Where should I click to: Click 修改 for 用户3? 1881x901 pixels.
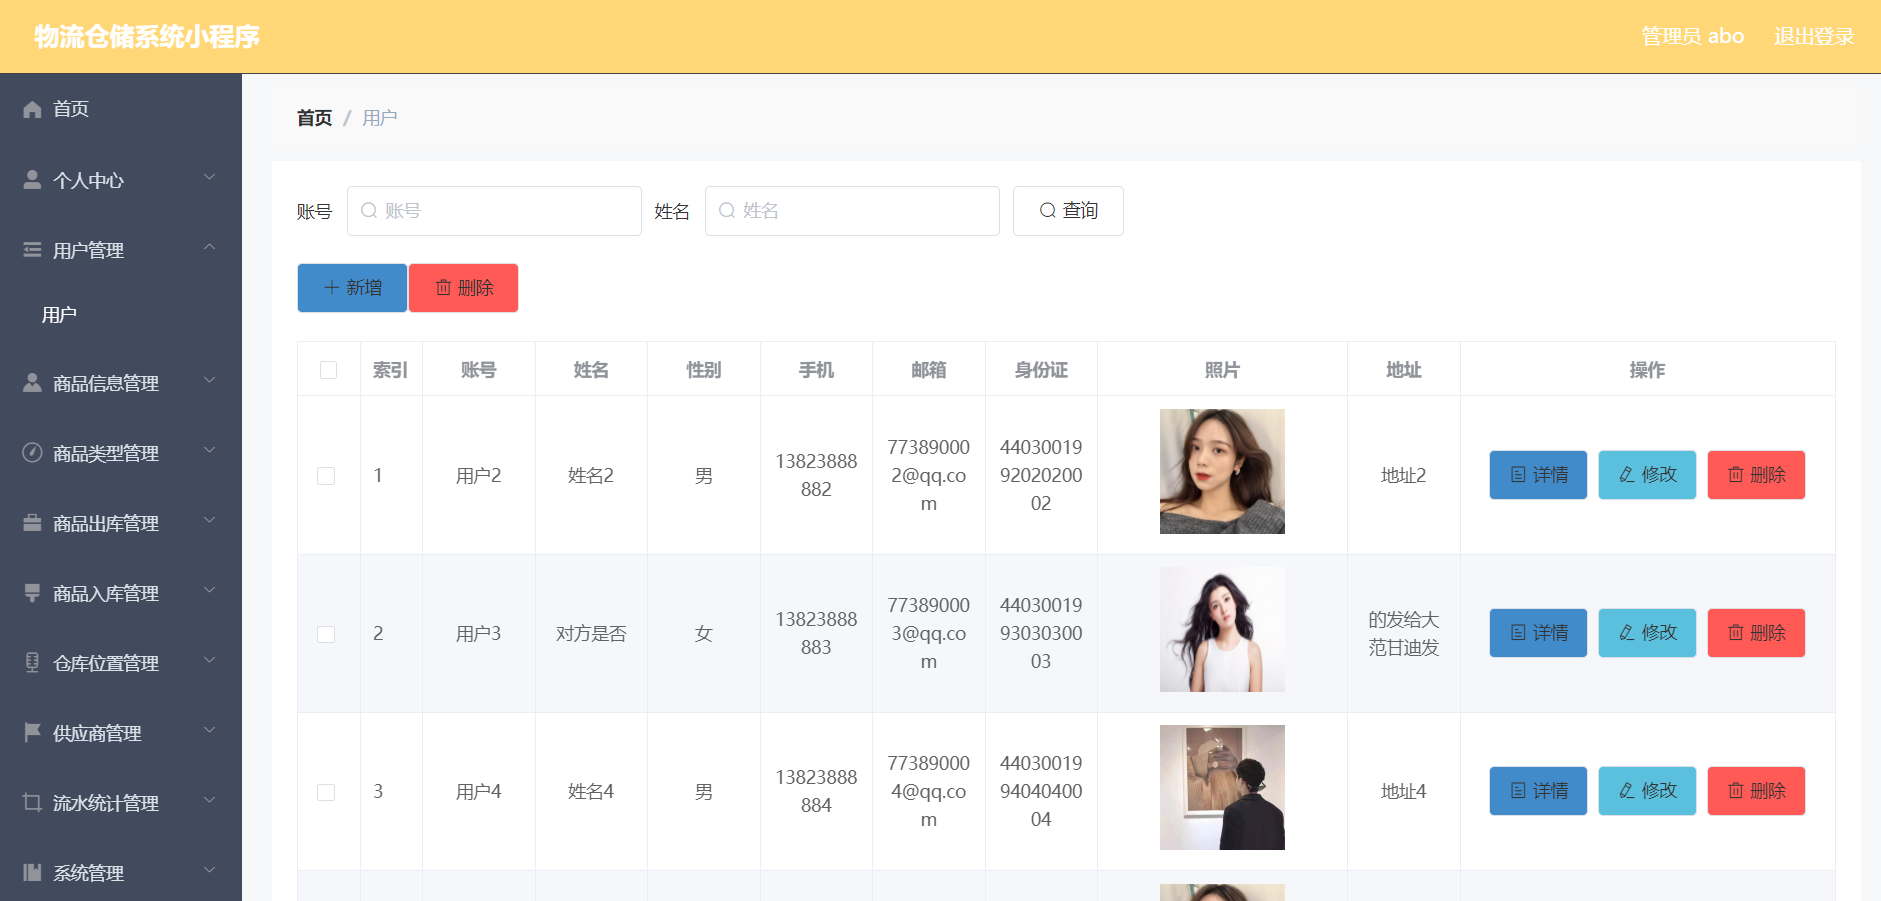pyautogui.click(x=1647, y=633)
